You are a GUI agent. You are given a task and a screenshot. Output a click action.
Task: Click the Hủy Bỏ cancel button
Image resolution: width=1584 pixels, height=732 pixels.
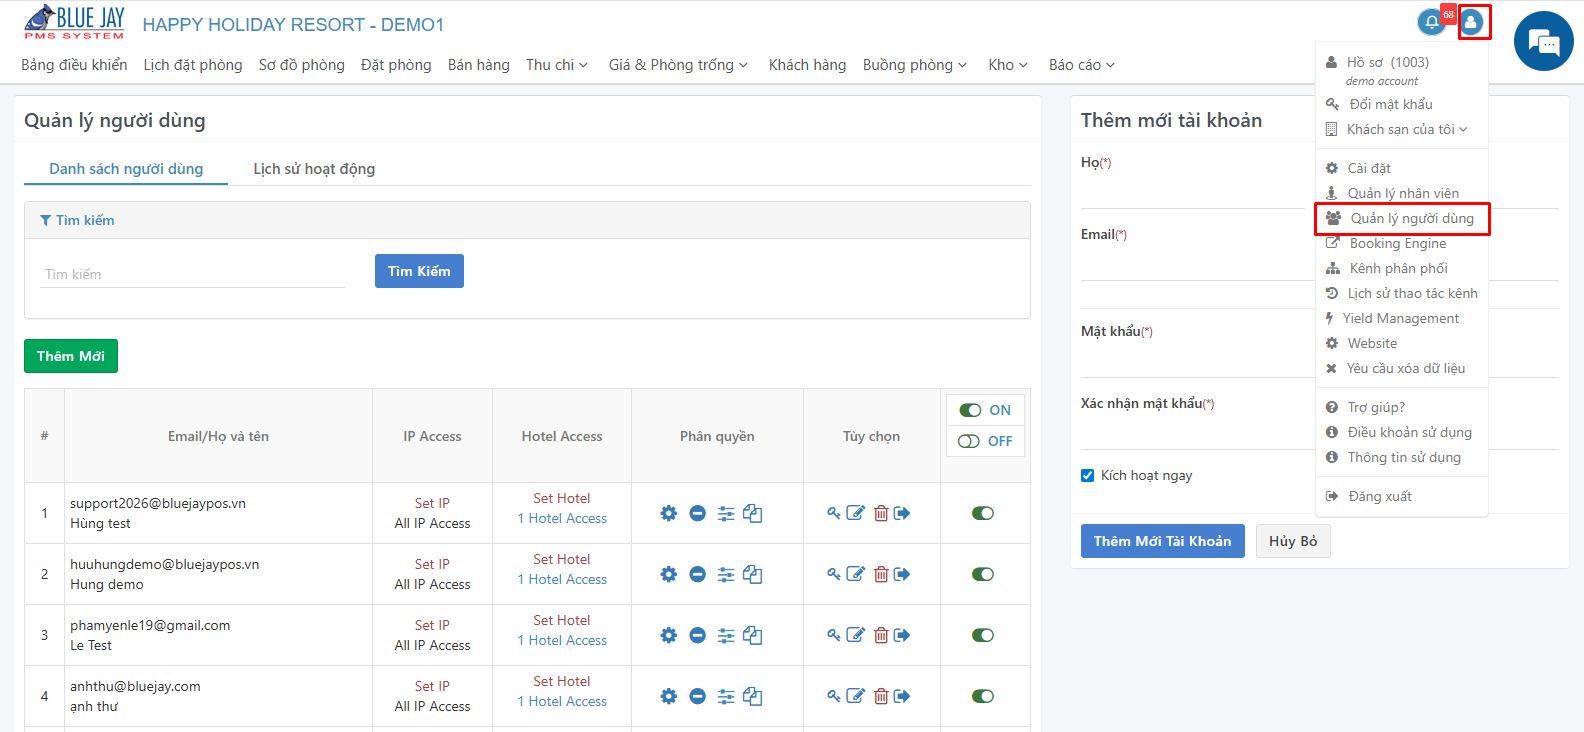point(1293,541)
